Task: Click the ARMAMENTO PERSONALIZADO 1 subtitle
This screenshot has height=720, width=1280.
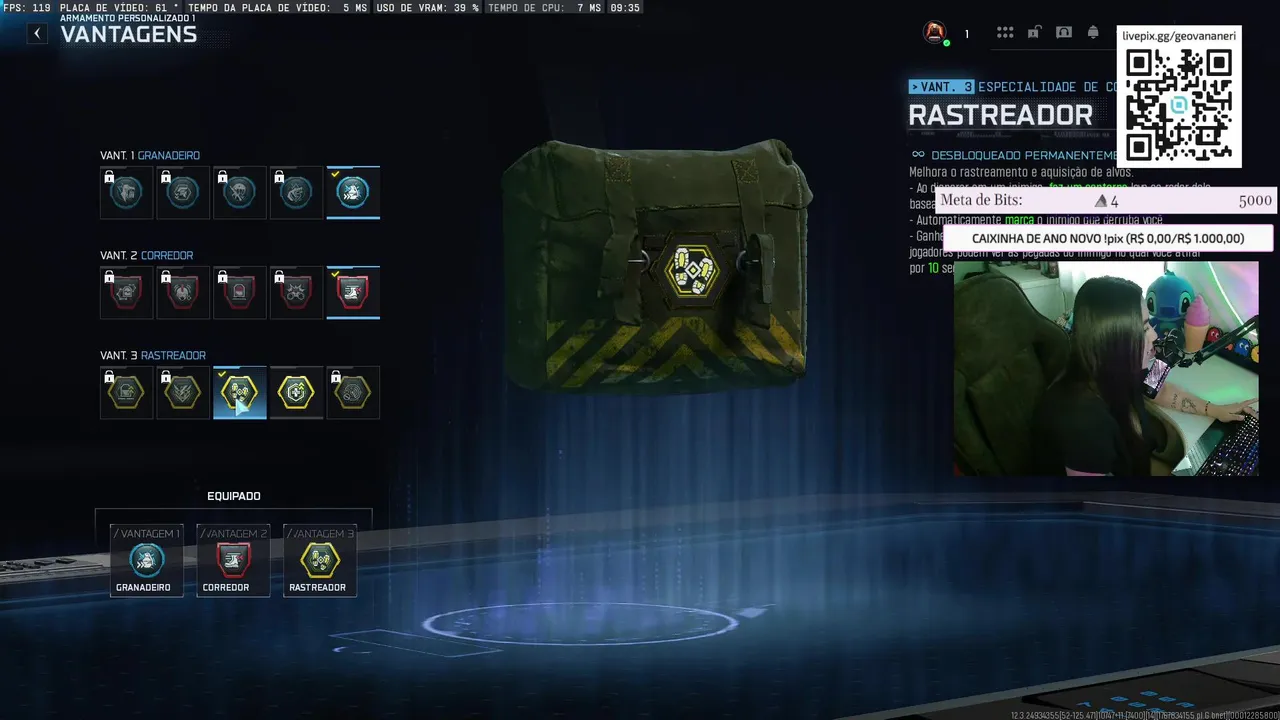Action: click(128, 18)
